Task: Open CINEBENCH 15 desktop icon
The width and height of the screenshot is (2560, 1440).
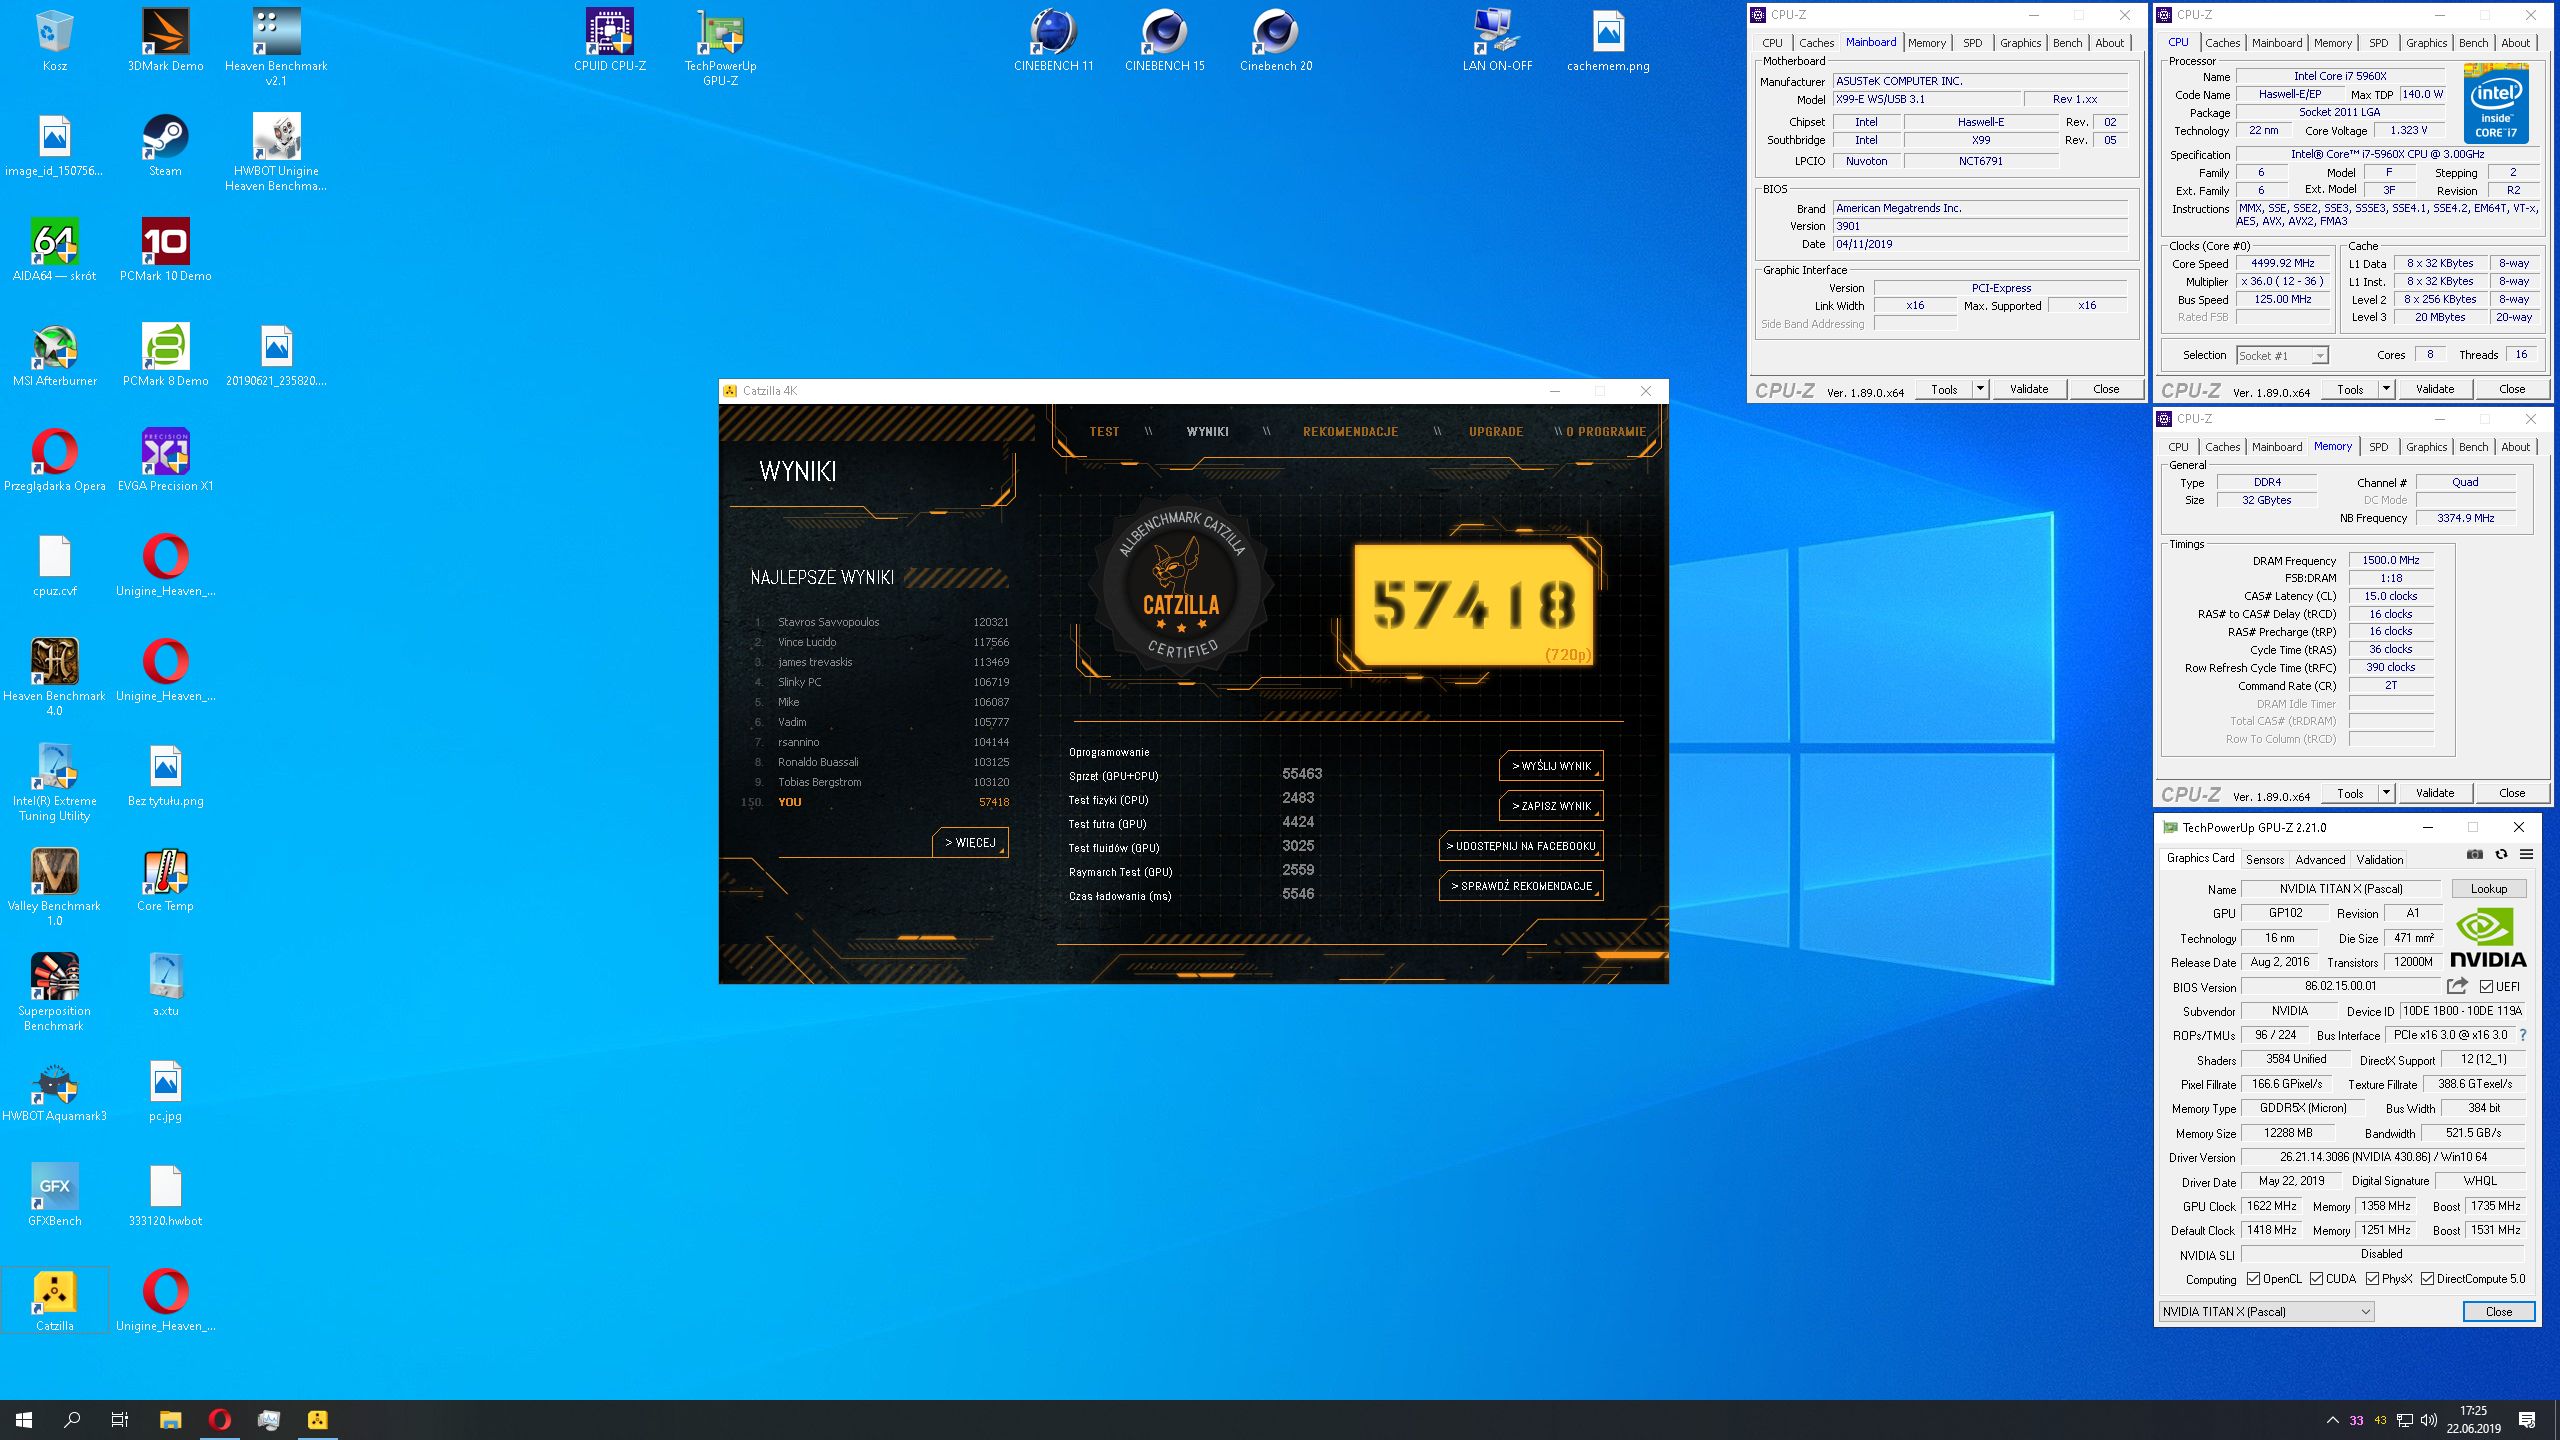Action: pos(1164,40)
